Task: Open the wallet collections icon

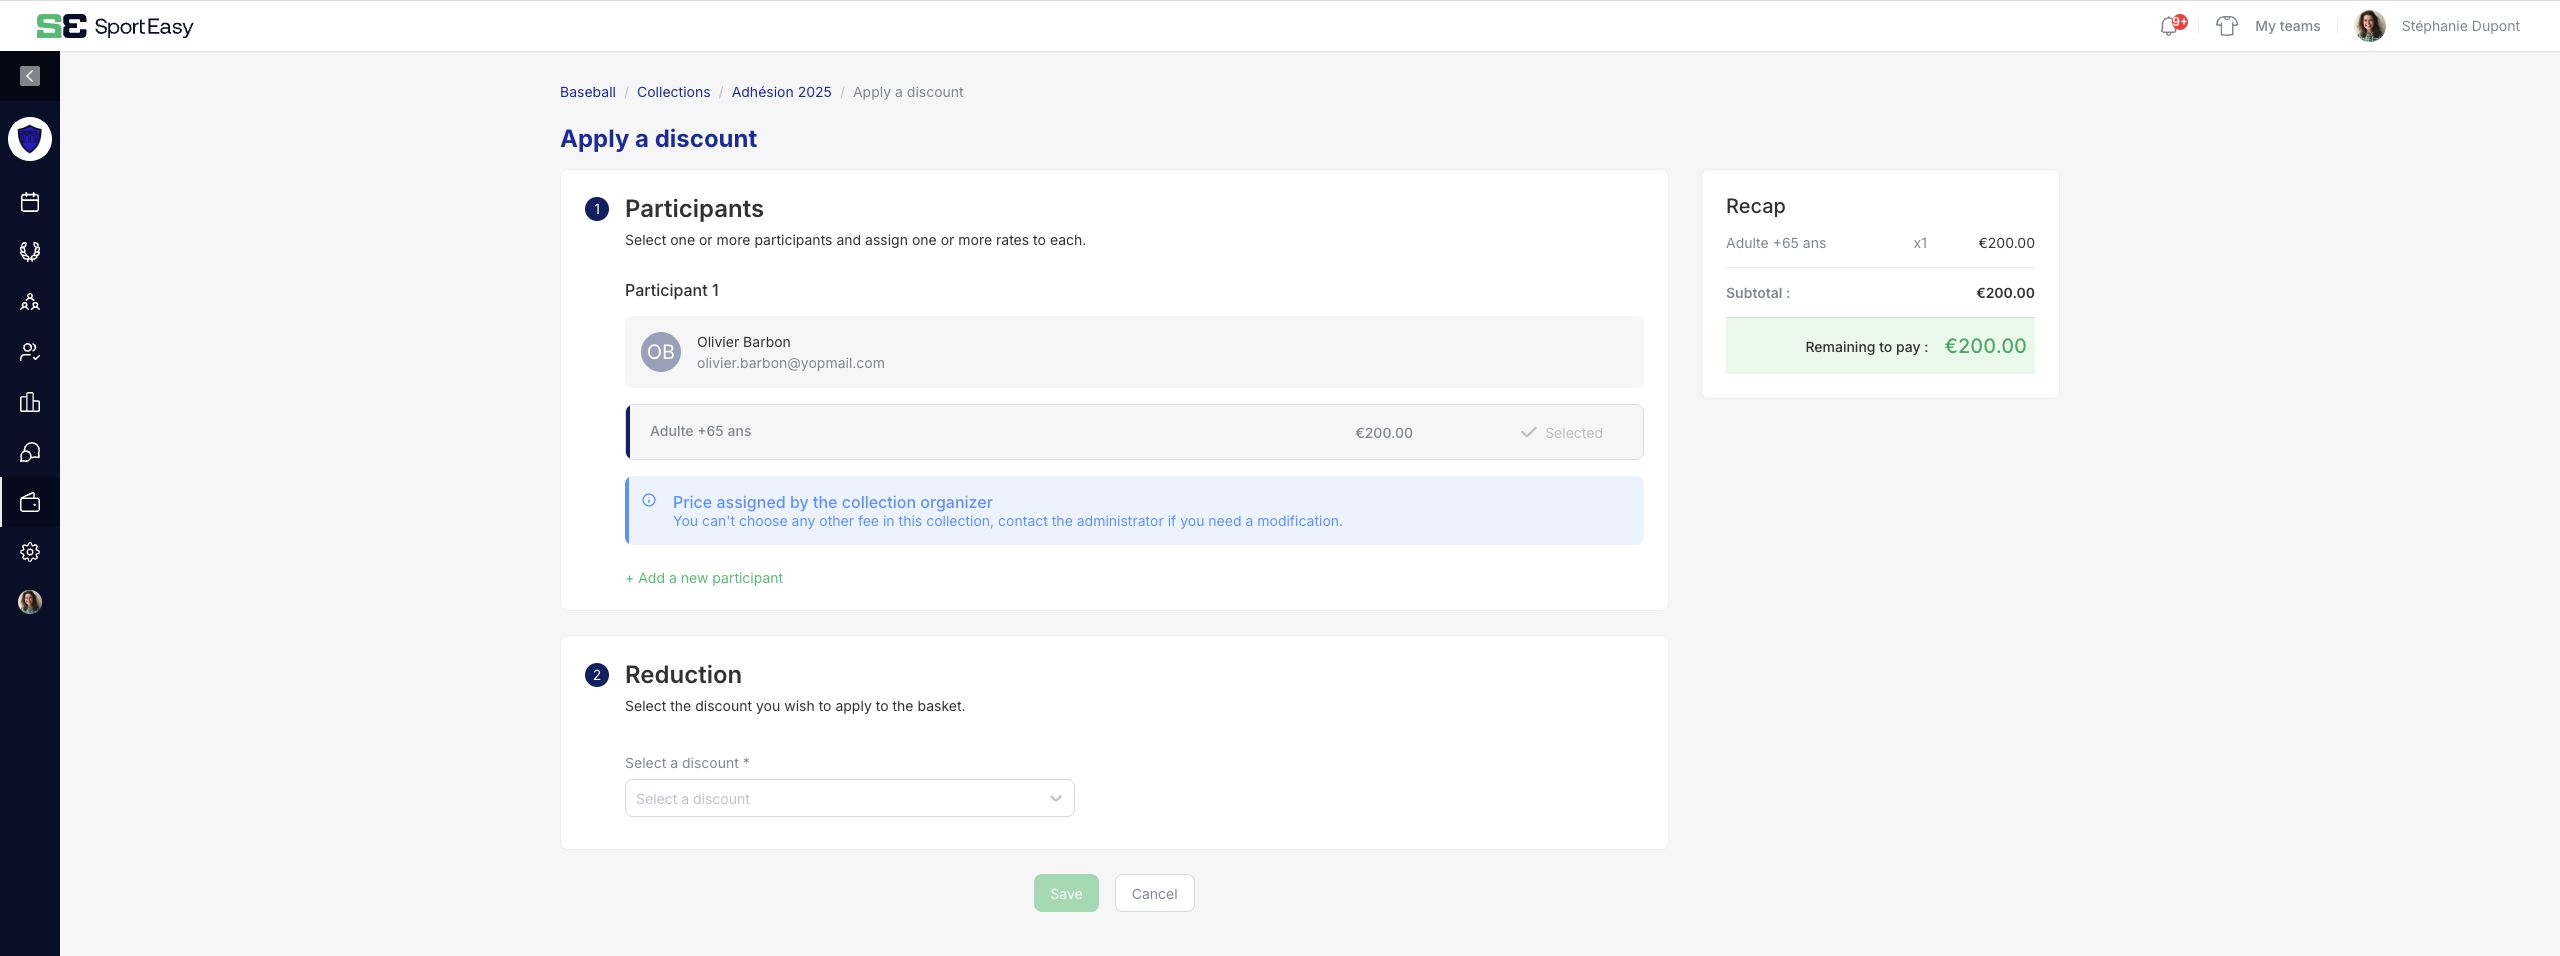Action: tap(30, 502)
